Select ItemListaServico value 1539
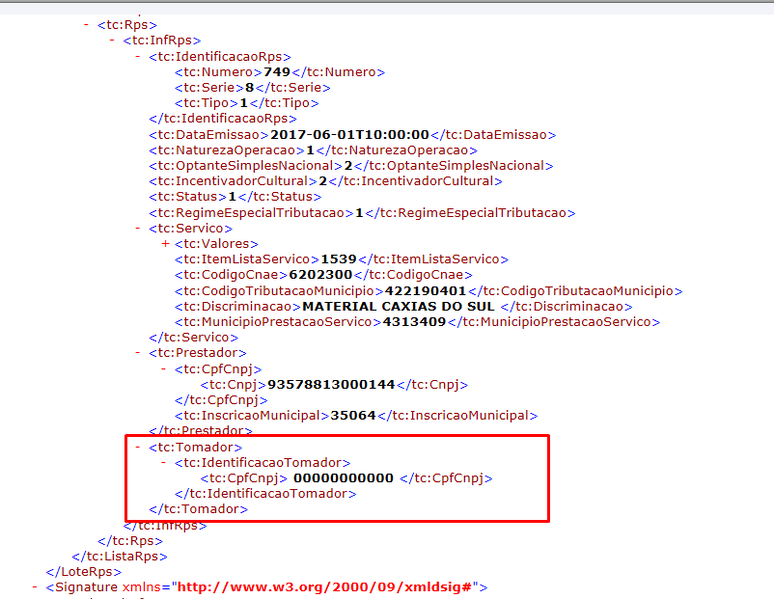Screen dimensions: 774x599 339,259
